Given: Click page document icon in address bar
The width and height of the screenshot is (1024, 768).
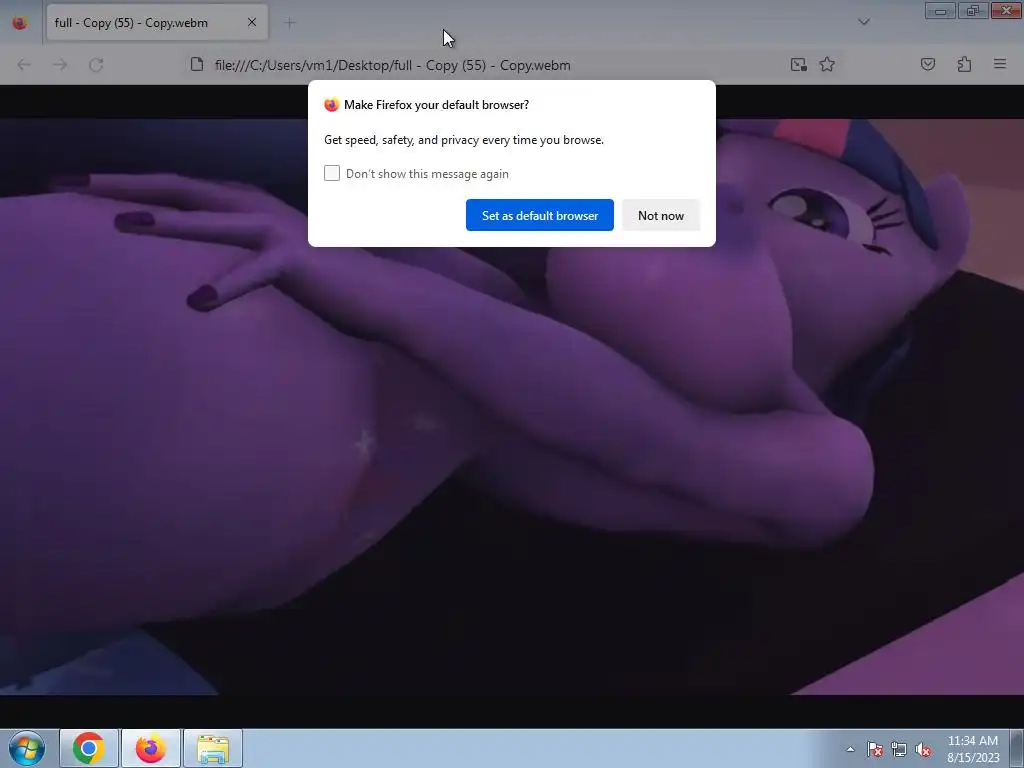Looking at the screenshot, I should (x=197, y=64).
